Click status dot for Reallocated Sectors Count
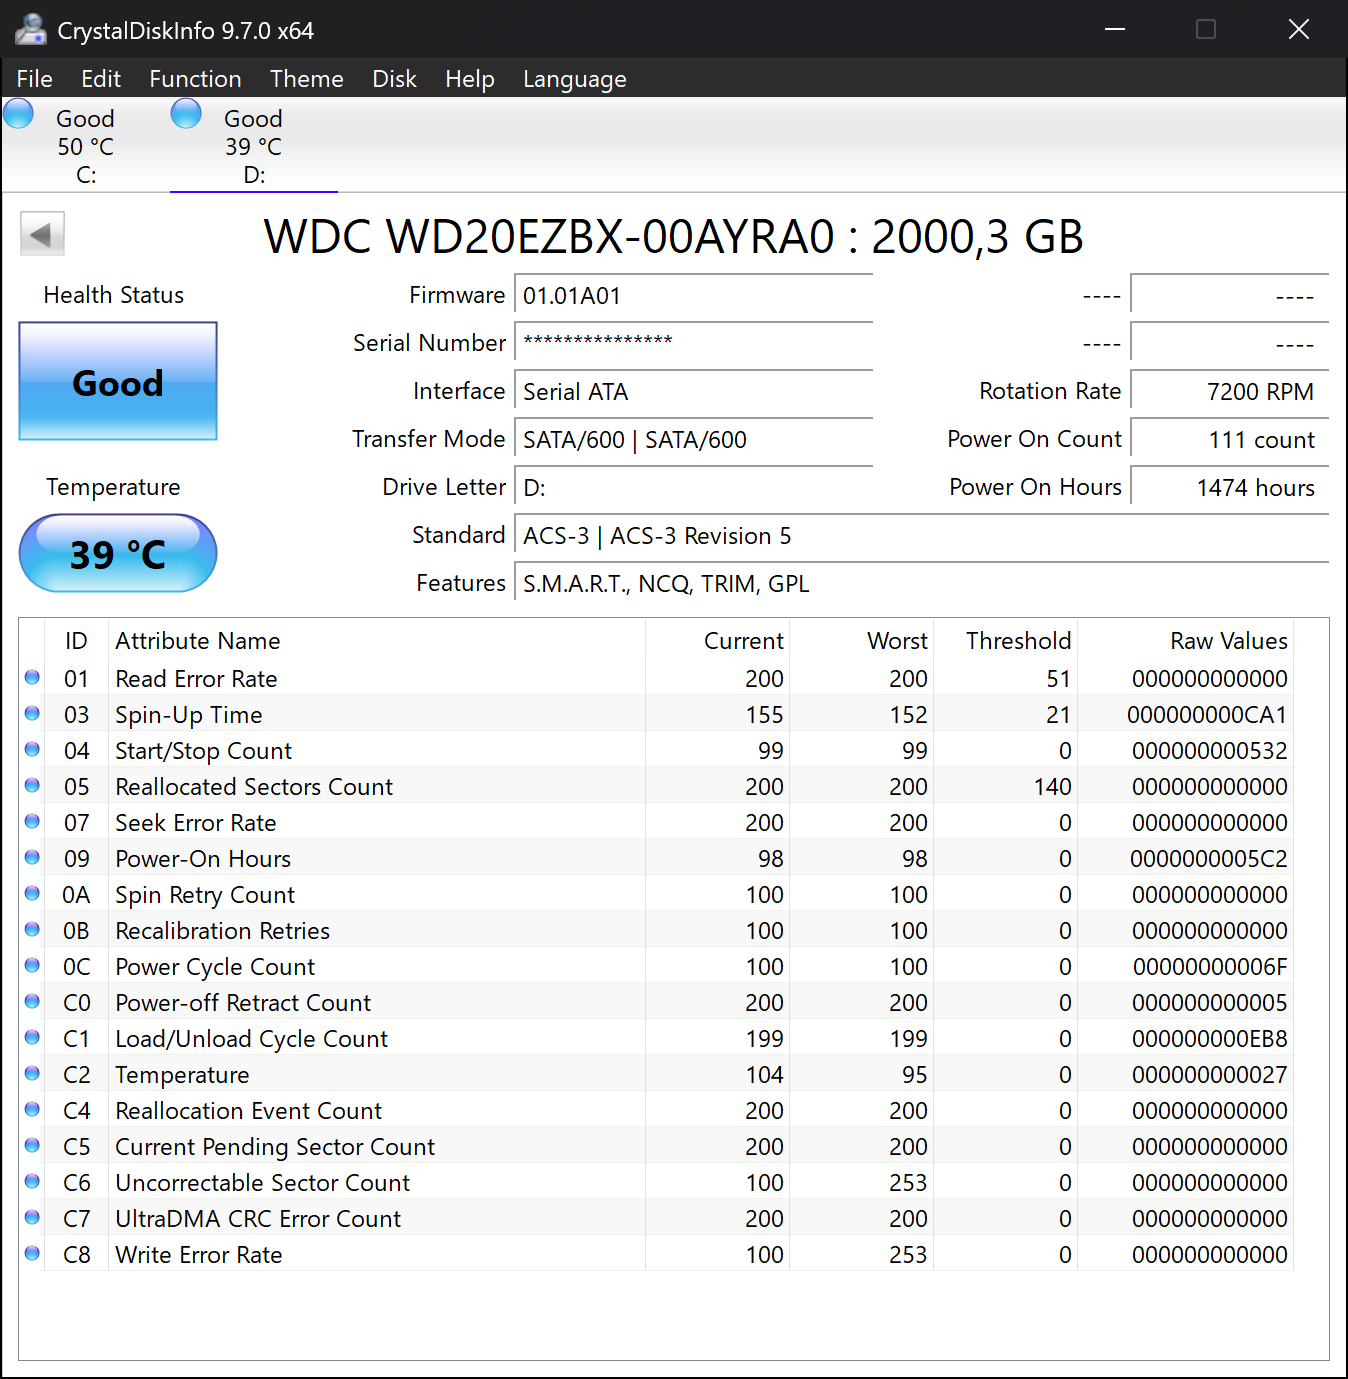The height and width of the screenshot is (1379, 1348). (x=32, y=786)
